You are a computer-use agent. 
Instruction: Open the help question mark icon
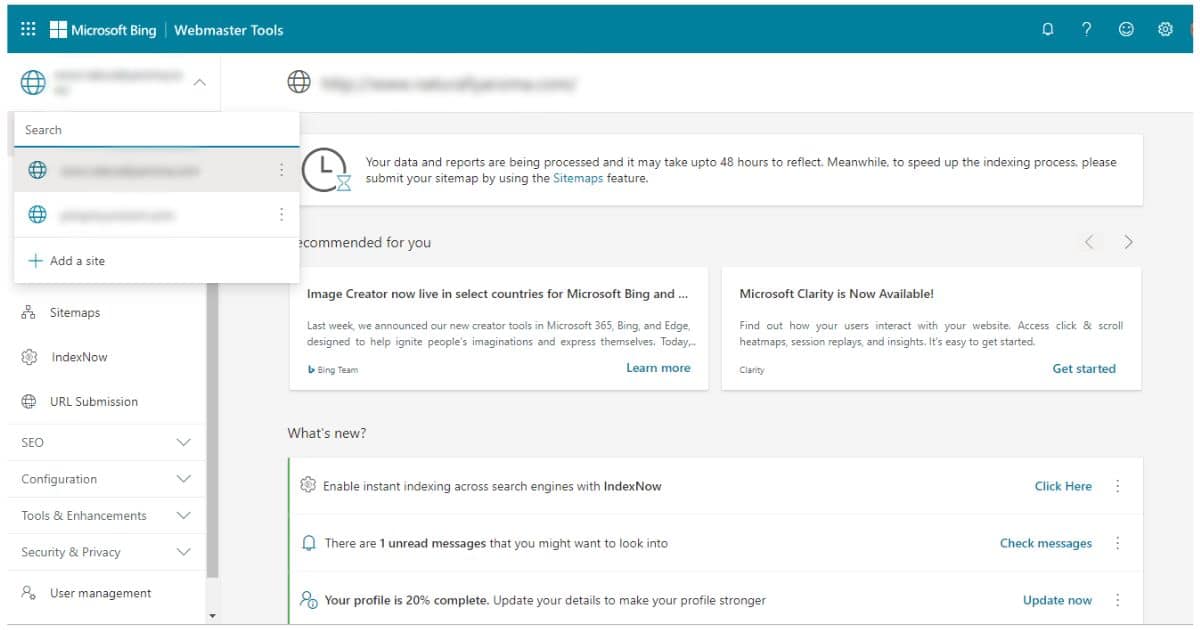[x=1086, y=29]
